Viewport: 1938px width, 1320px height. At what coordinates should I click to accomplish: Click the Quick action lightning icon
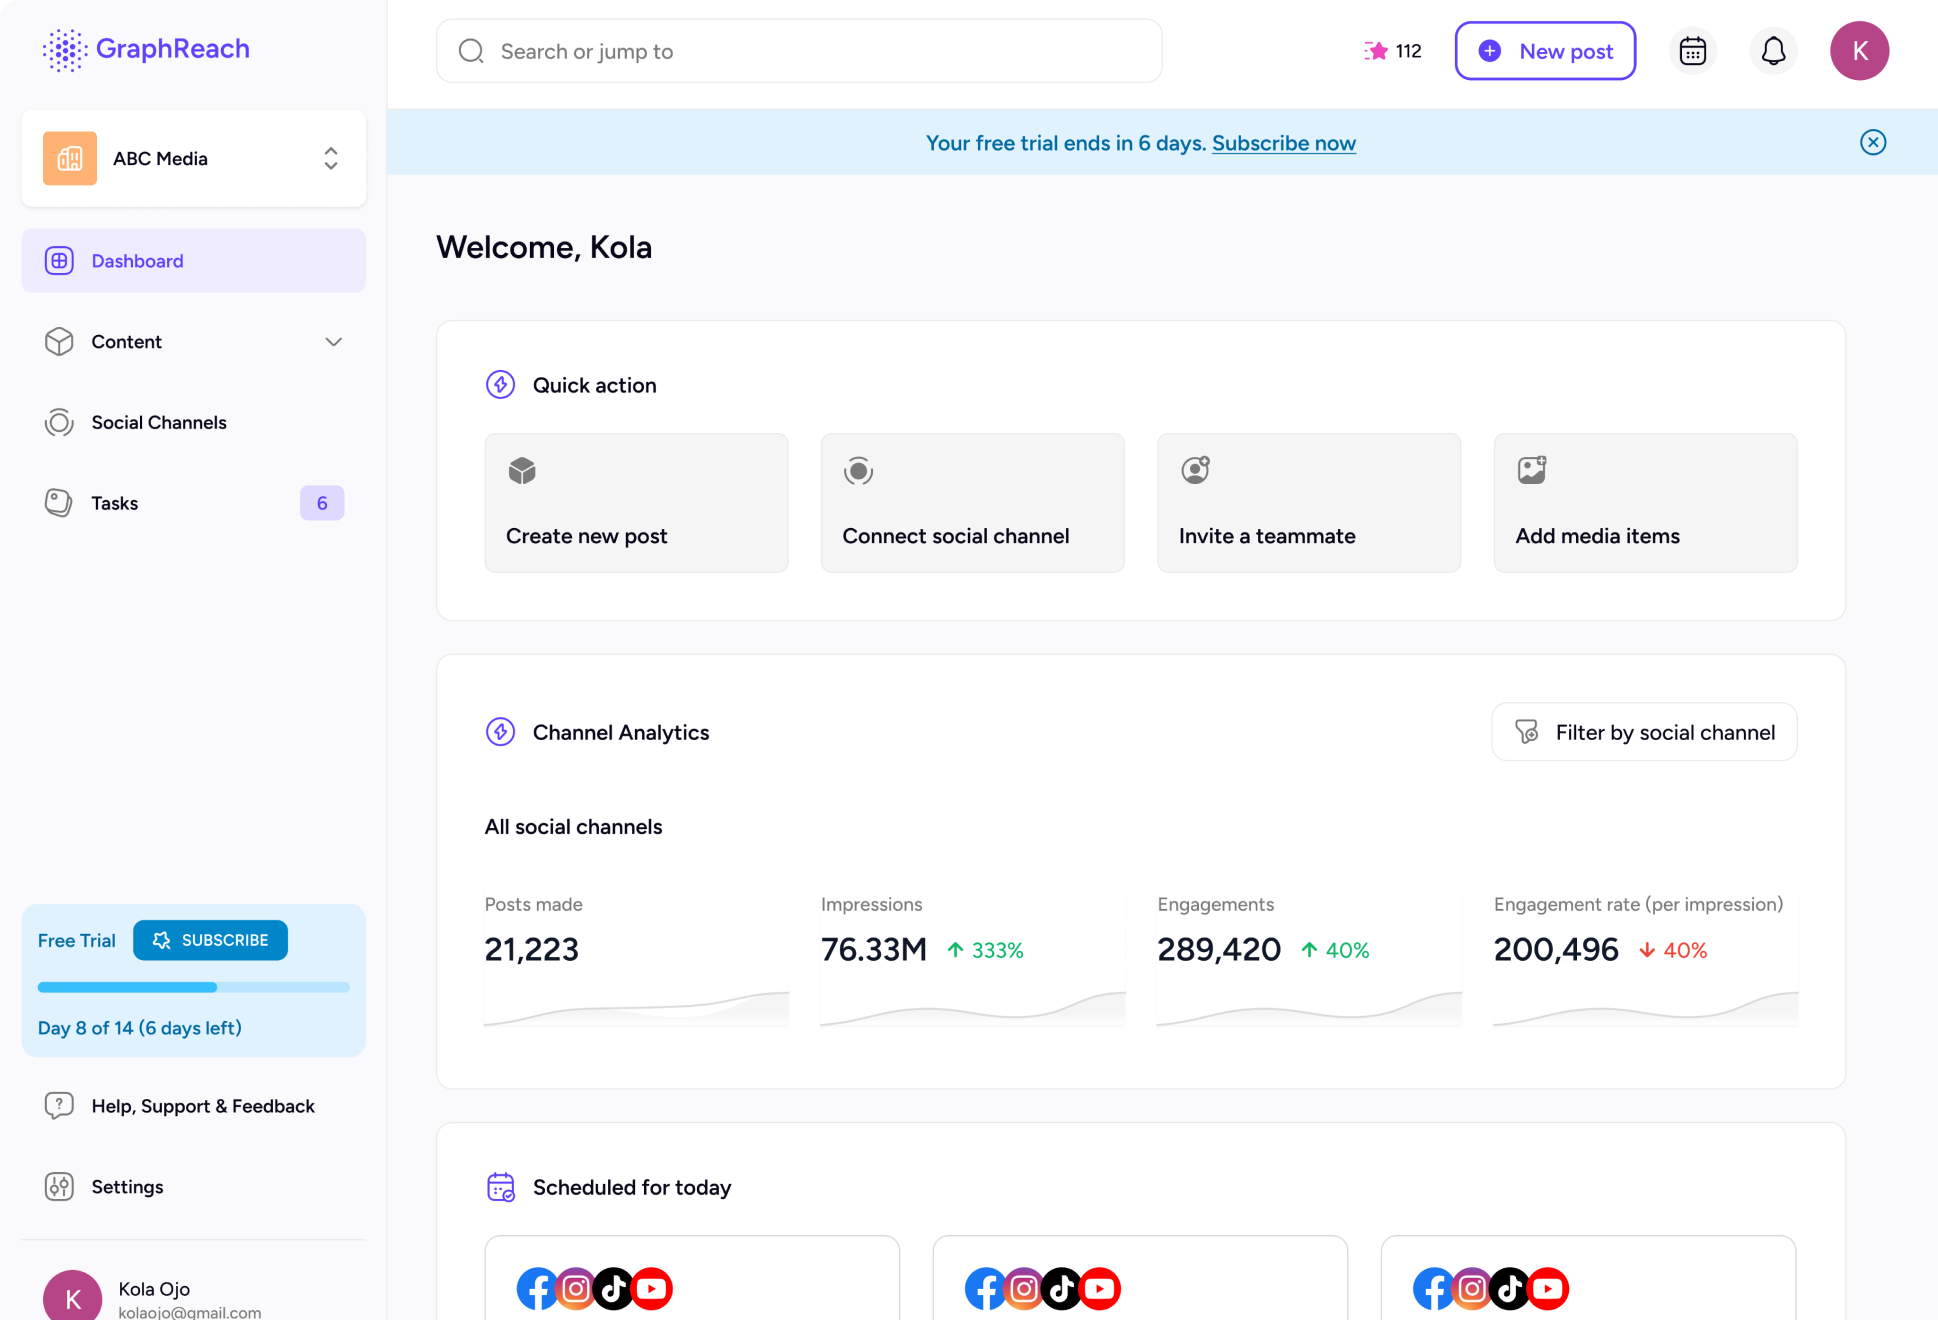(x=500, y=385)
